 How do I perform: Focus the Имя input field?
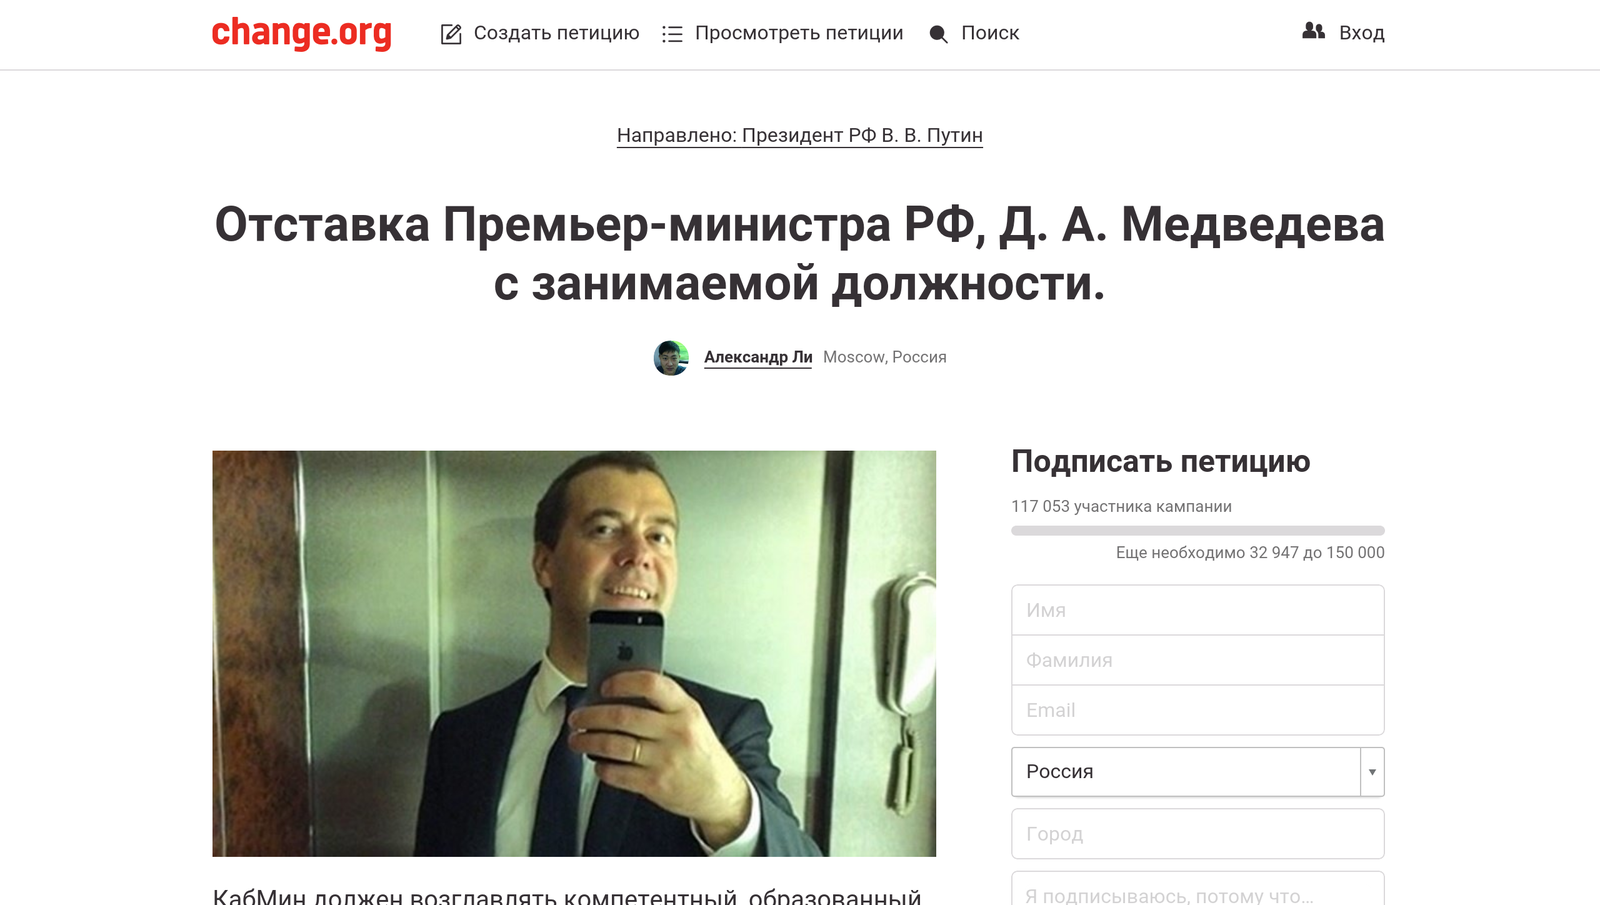(x=1198, y=610)
